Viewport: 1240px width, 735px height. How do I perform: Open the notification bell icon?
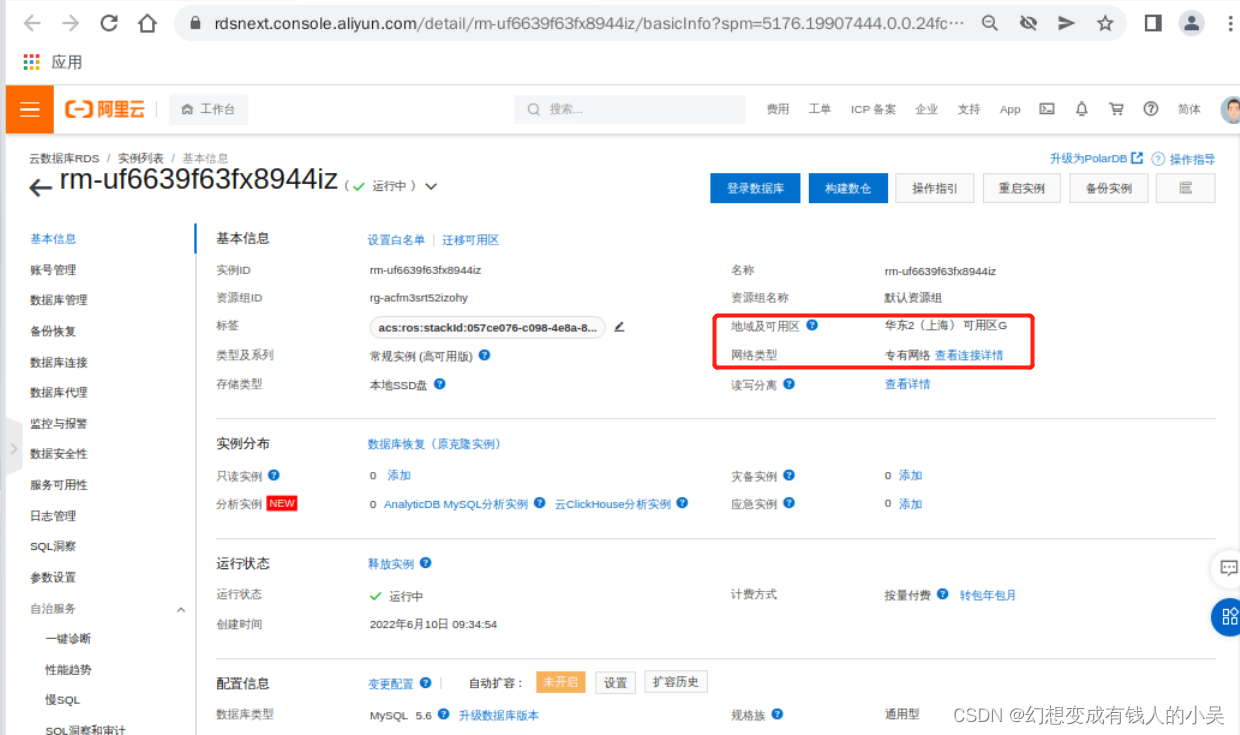tap(1081, 109)
